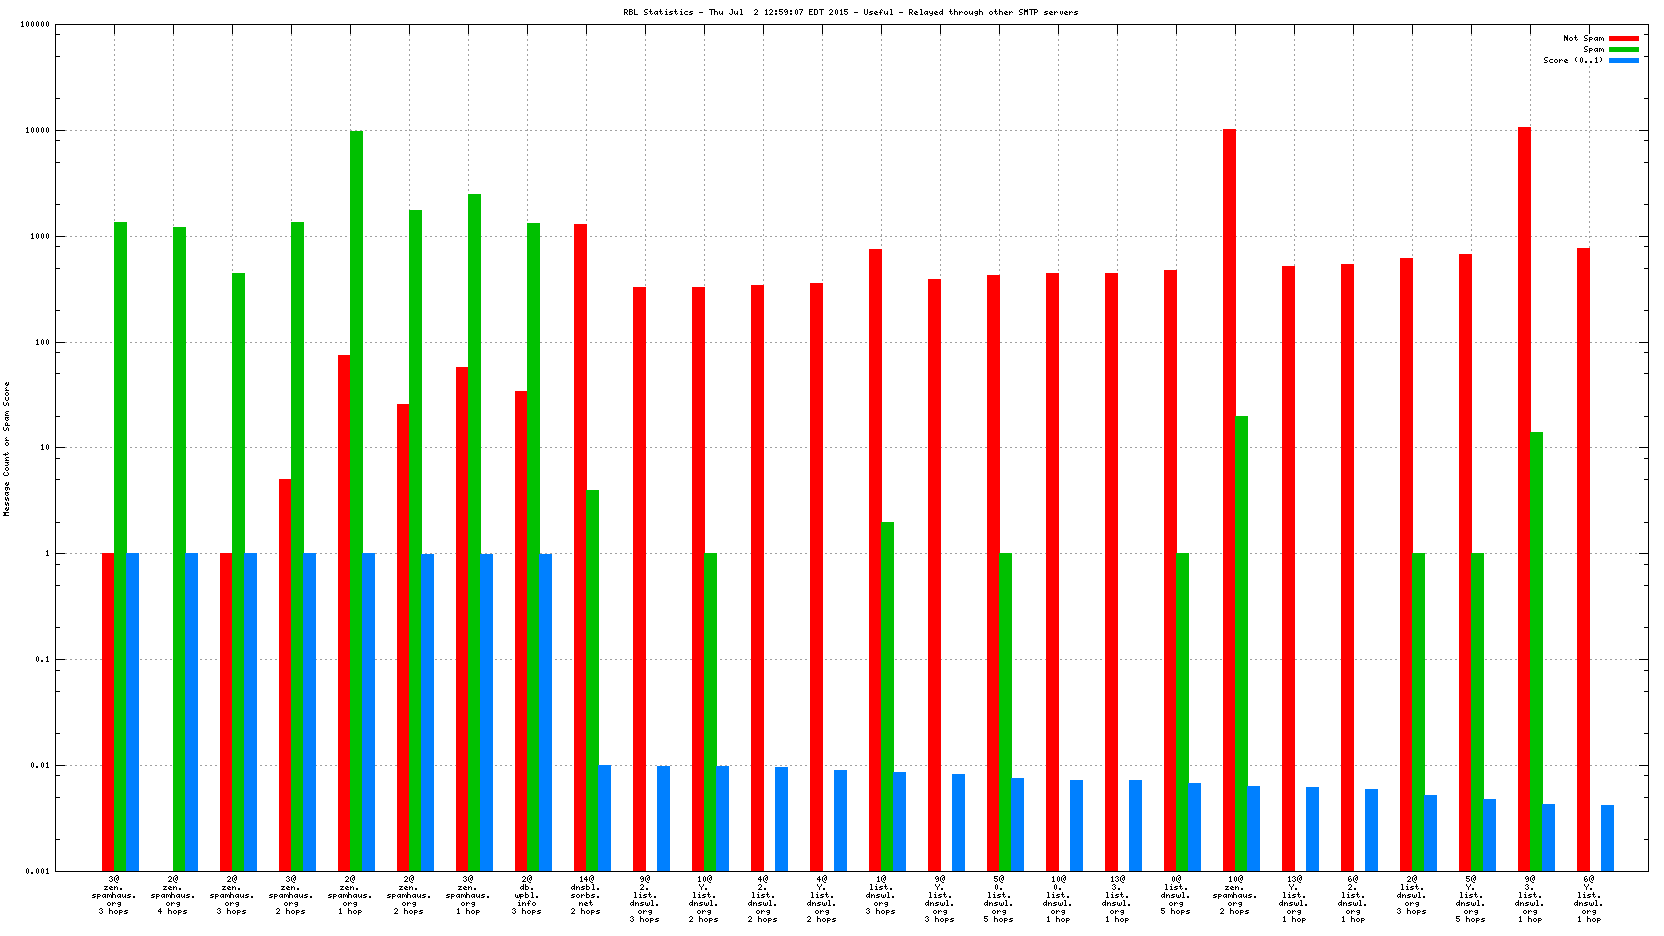This screenshot has height=936, width=1664.
Task: Click the red Not Spam legend swatch
Action: [x=1623, y=38]
